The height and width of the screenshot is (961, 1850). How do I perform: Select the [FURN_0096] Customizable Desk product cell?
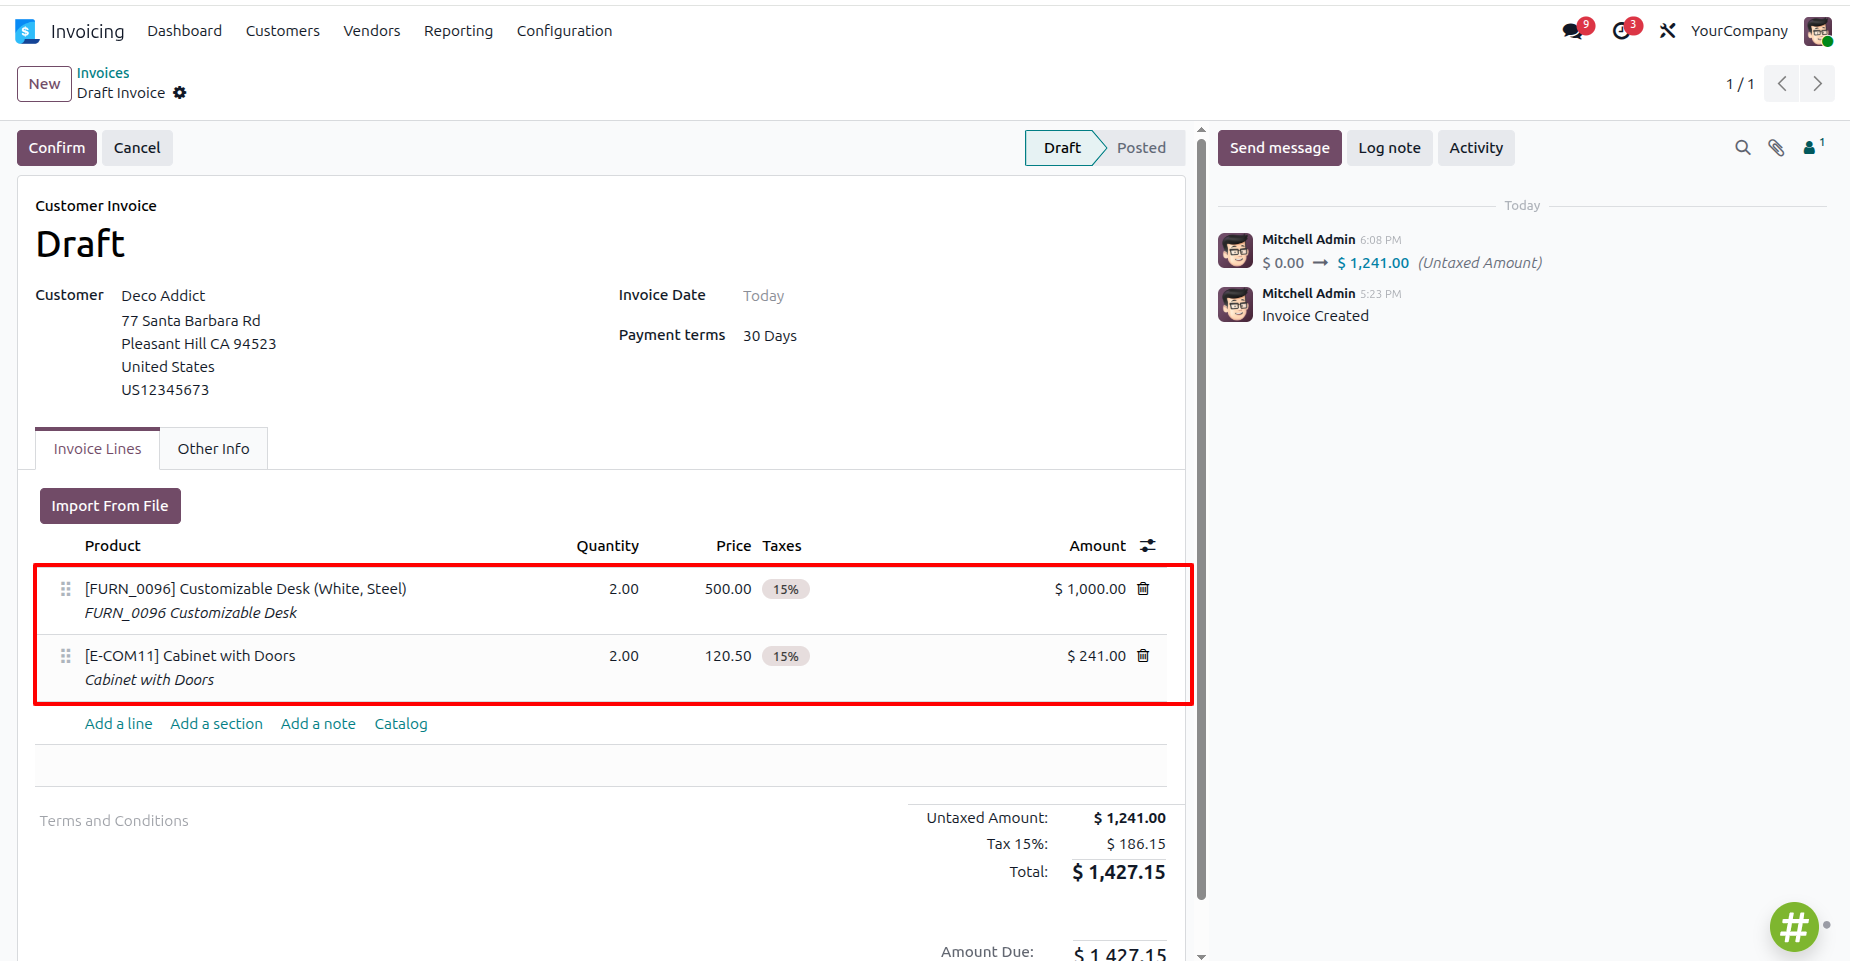pos(246,600)
